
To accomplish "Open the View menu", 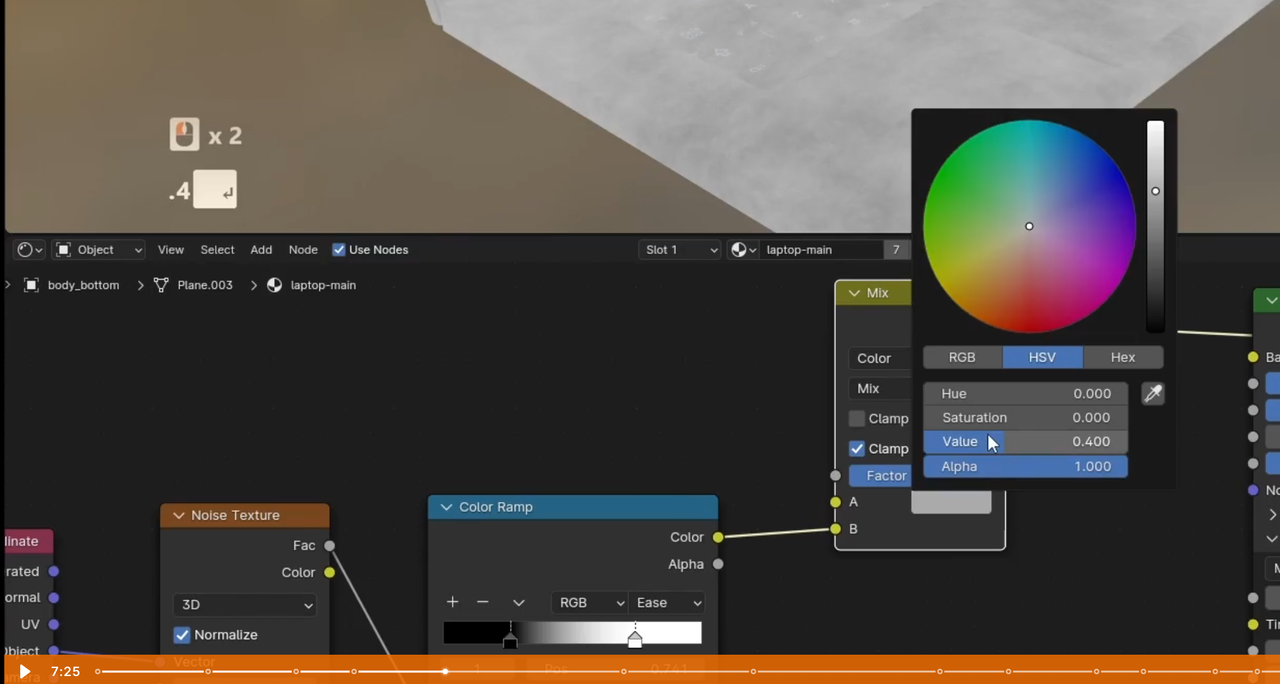I will pos(171,250).
